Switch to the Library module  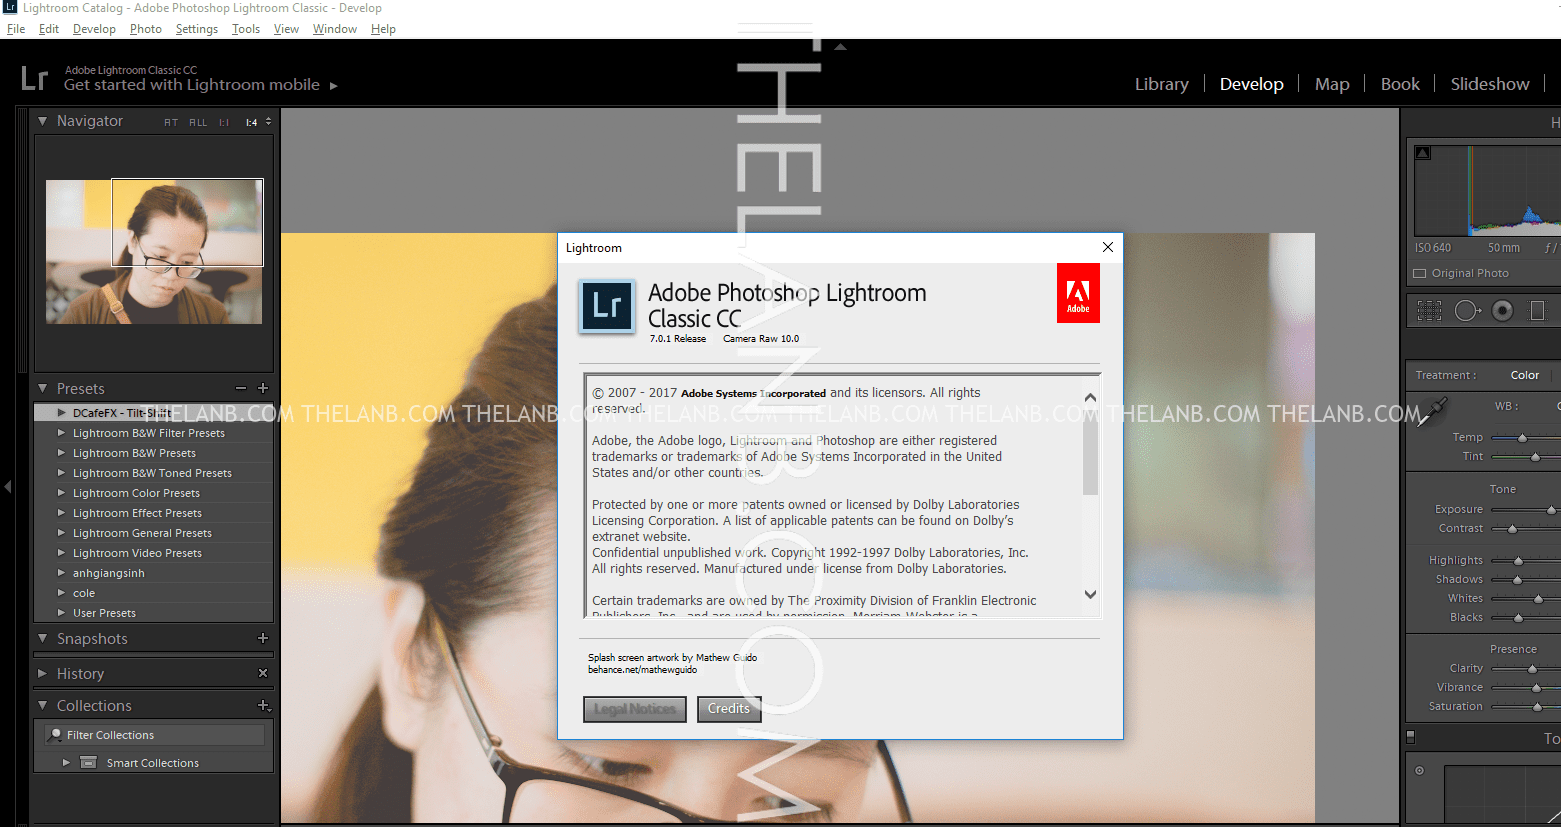(x=1161, y=84)
